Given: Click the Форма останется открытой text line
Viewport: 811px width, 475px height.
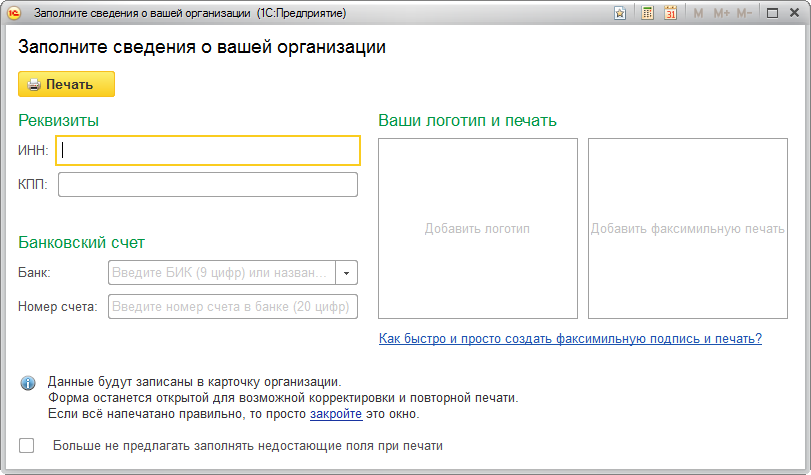Looking at the screenshot, I should pyautogui.click(x=283, y=398).
